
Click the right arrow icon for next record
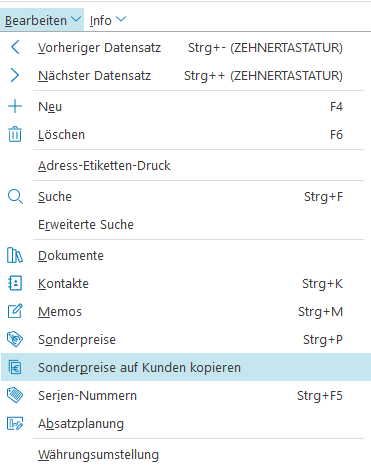[x=15, y=75]
